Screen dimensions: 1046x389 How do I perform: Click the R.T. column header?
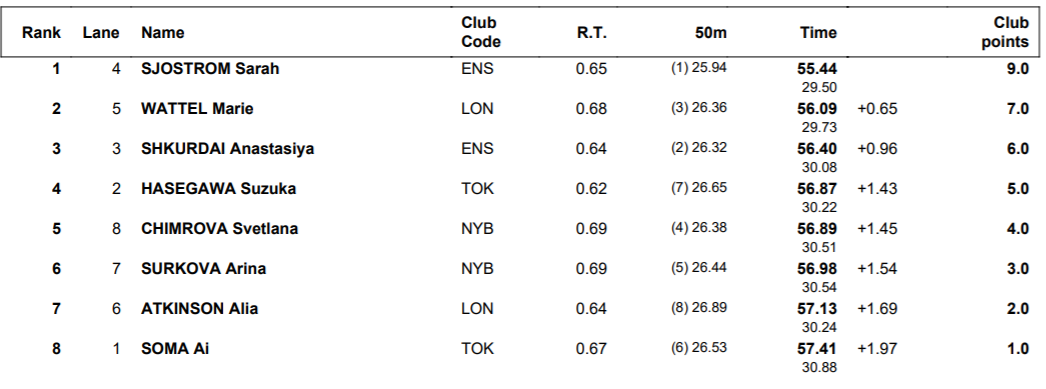point(592,32)
